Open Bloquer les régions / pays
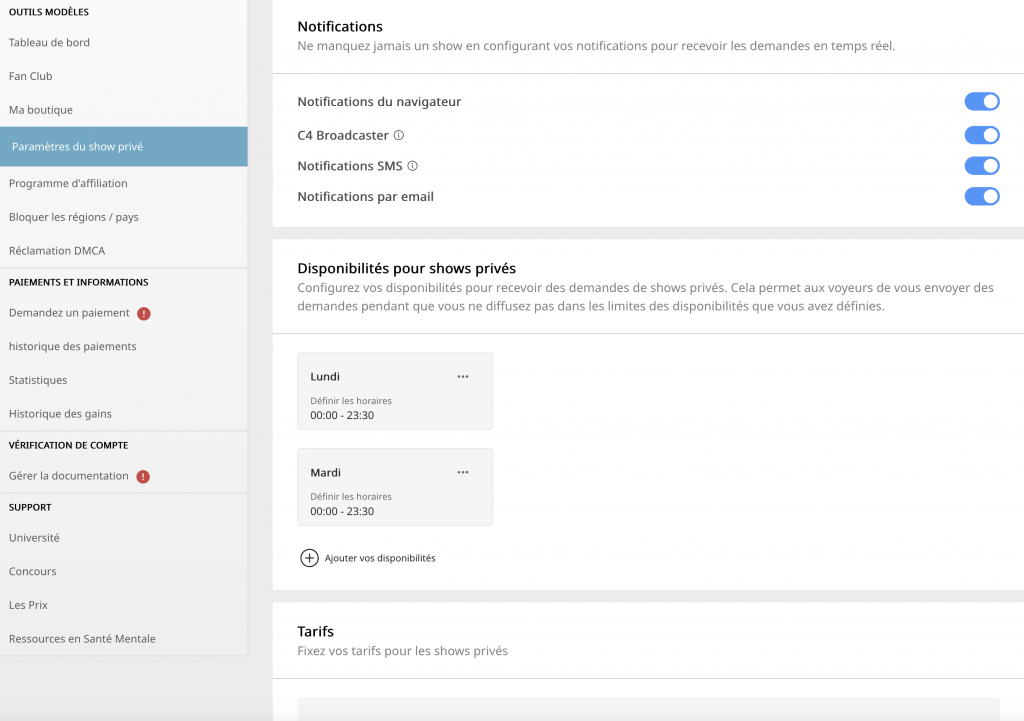This screenshot has height=721, width=1024. click(x=74, y=217)
